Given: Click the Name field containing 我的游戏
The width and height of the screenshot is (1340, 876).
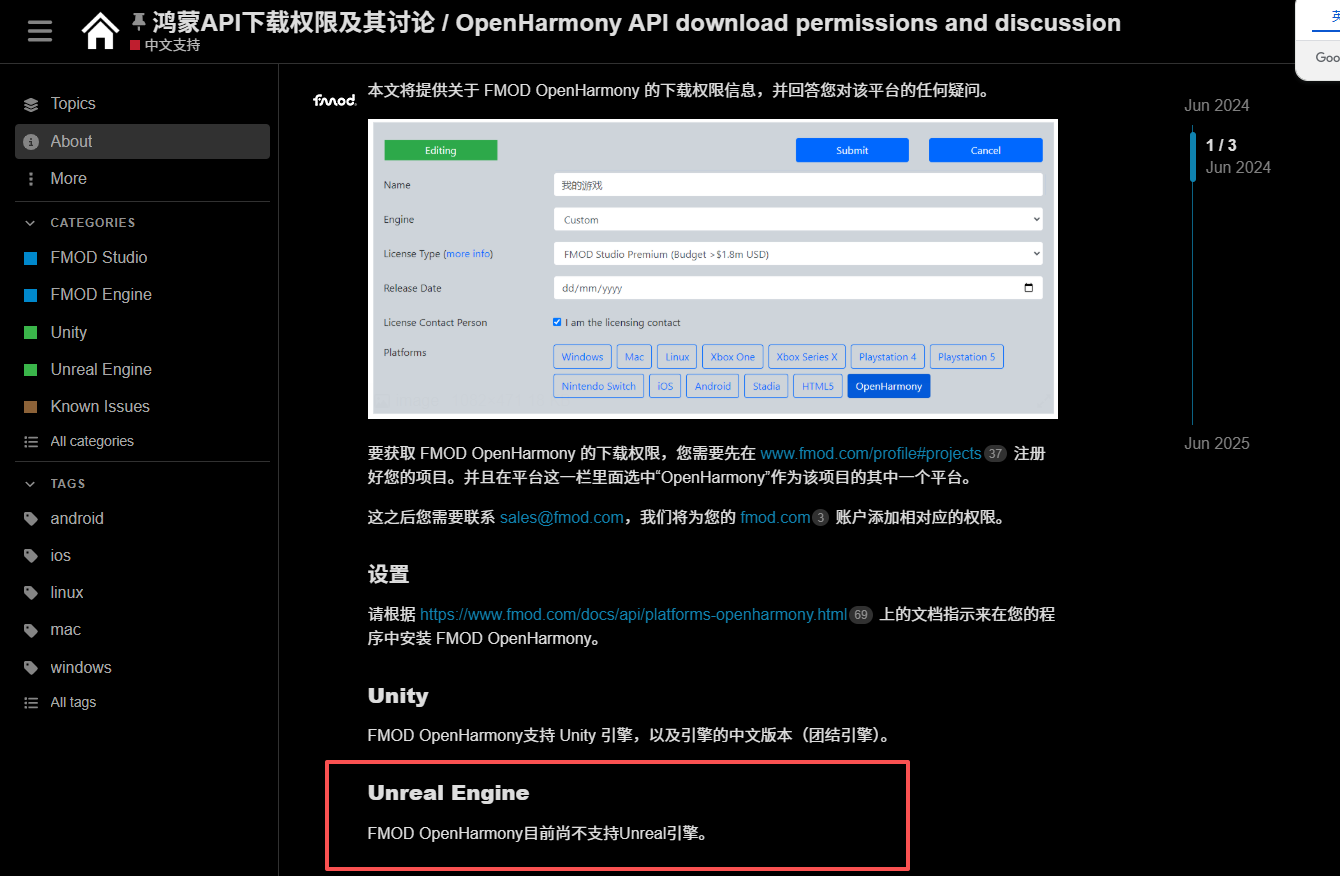Looking at the screenshot, I should [x=798, y=185].
